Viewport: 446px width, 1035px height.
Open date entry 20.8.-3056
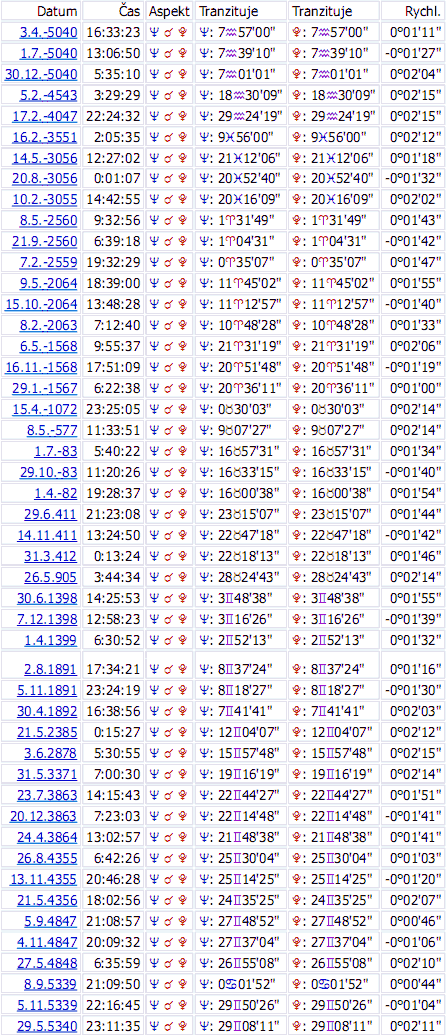coord(46,178)
